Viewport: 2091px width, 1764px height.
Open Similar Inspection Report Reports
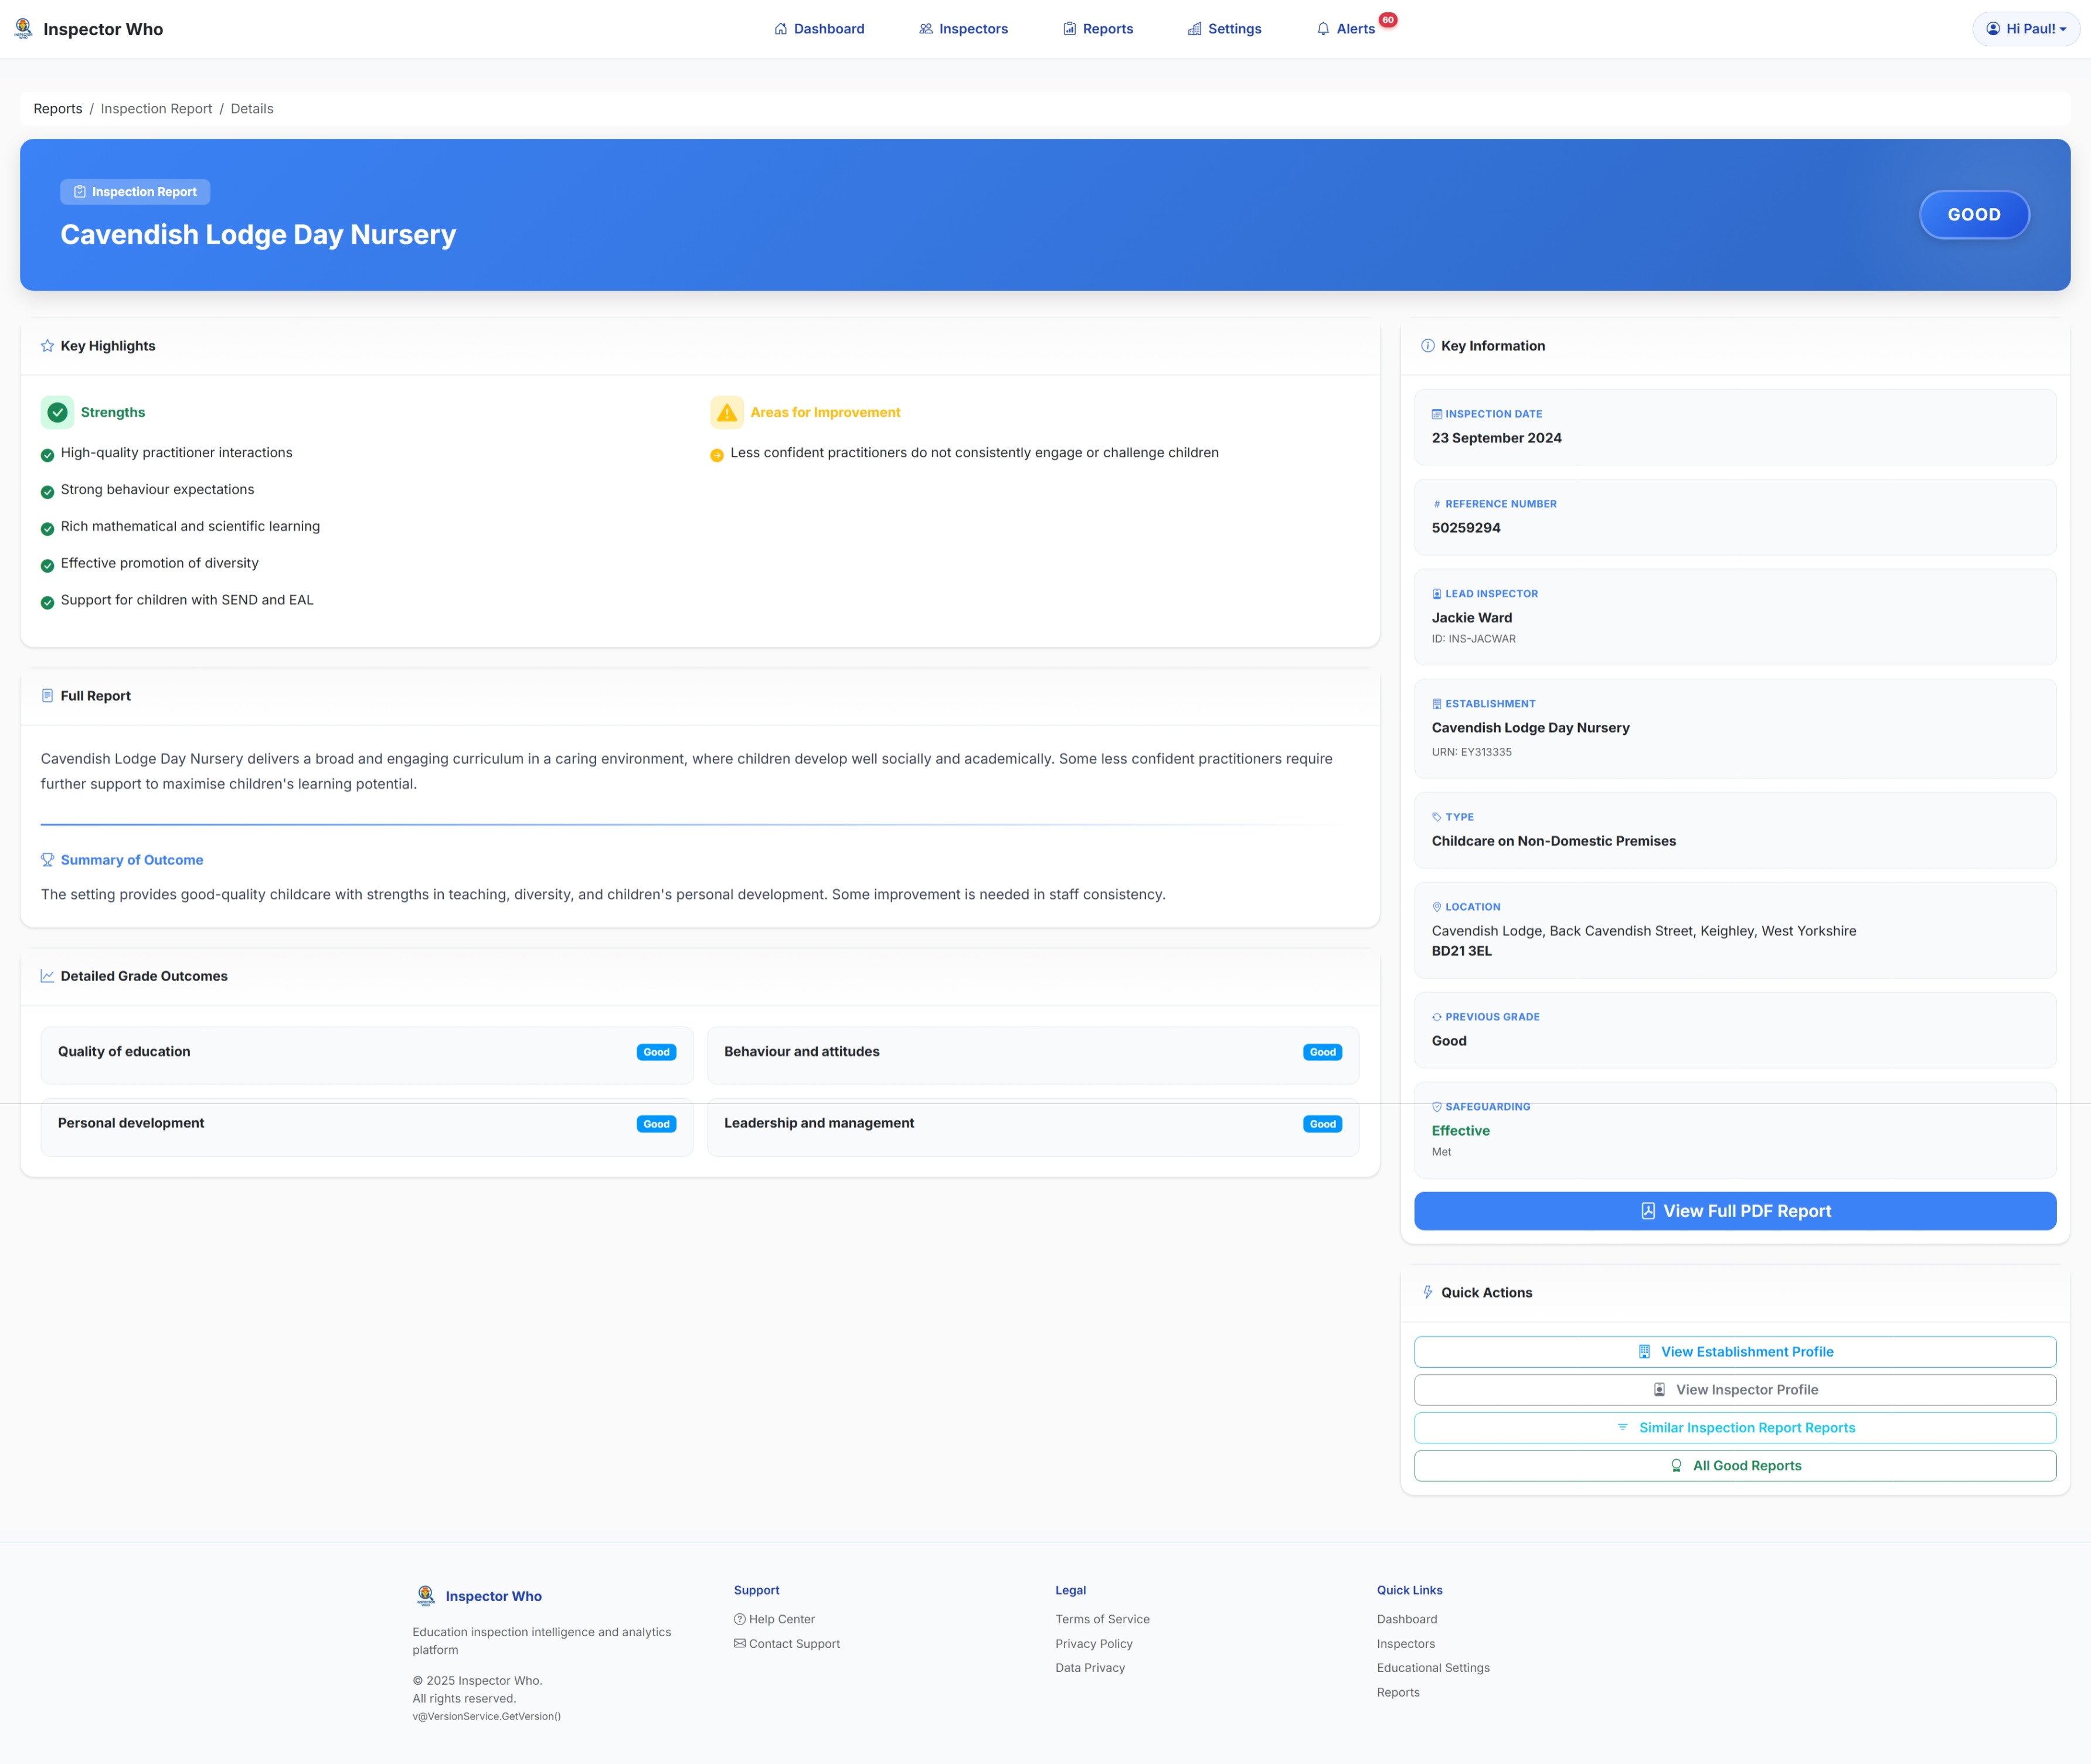(1734, 1427)
